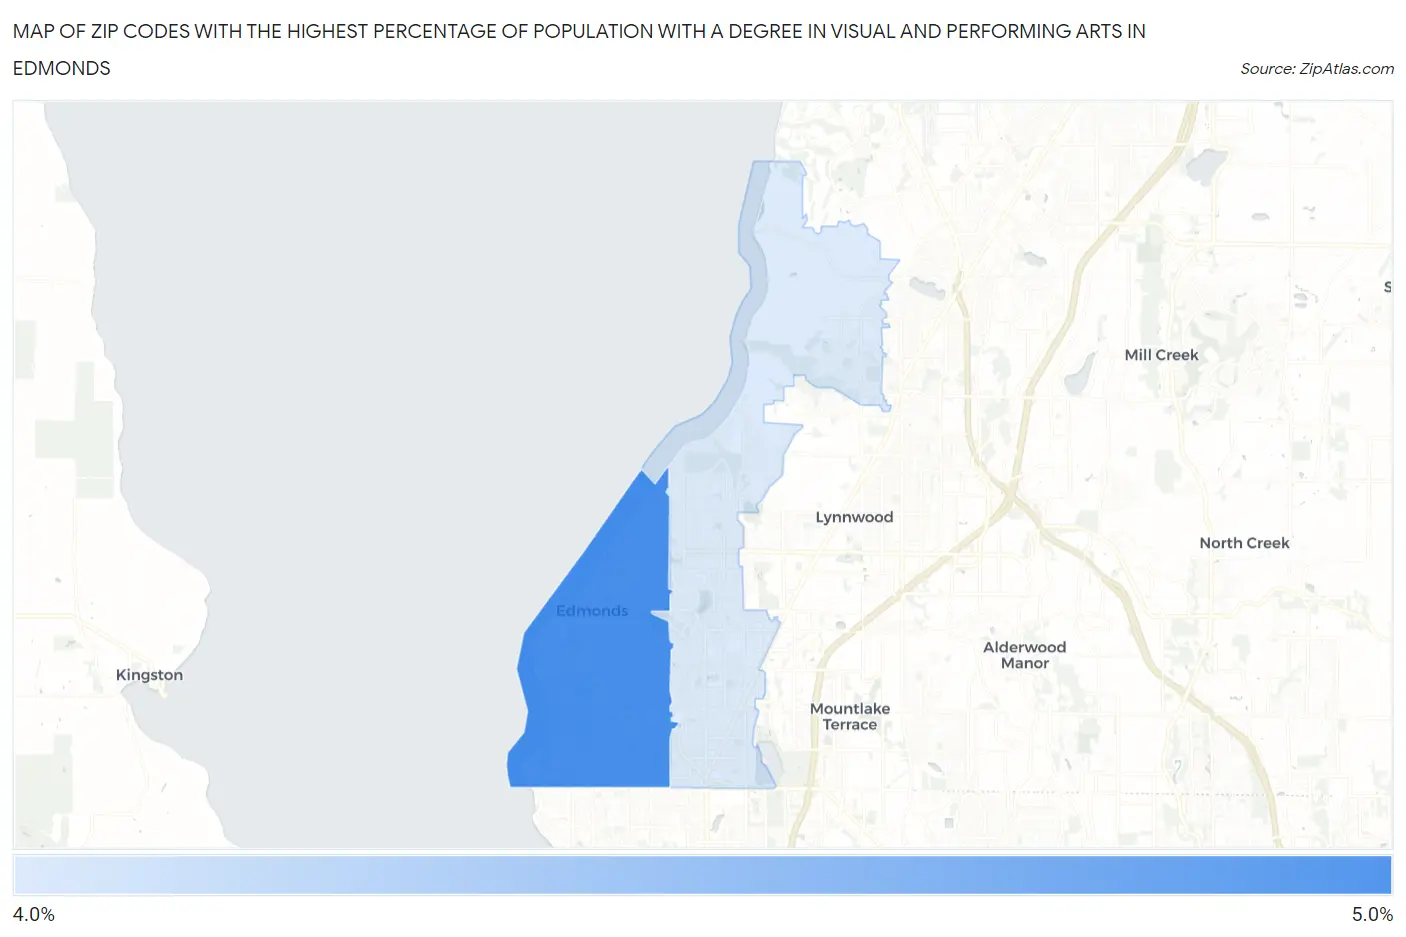Image resolution: width=1406 pixels, height=937 pixels.
Task: Click the Mountlake Terrace map label
Action: tap(850, 717)
